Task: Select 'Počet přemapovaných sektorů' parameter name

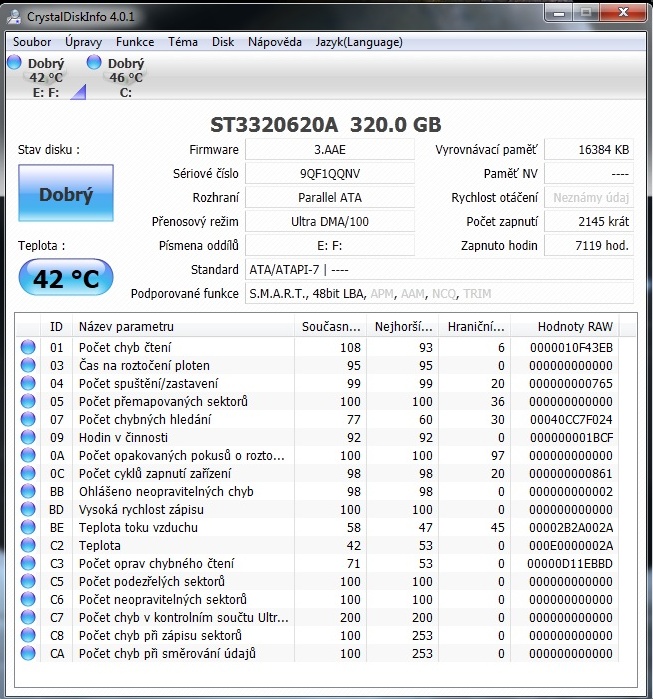Action: pos(163,401)
